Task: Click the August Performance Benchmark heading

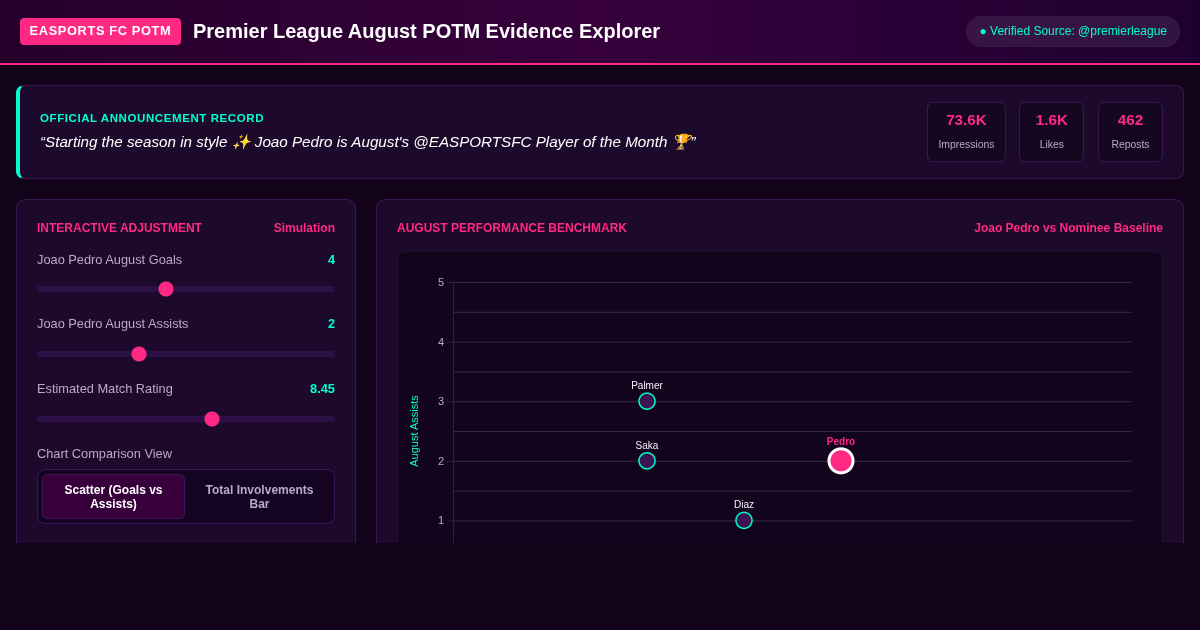Action: point(512,228)
